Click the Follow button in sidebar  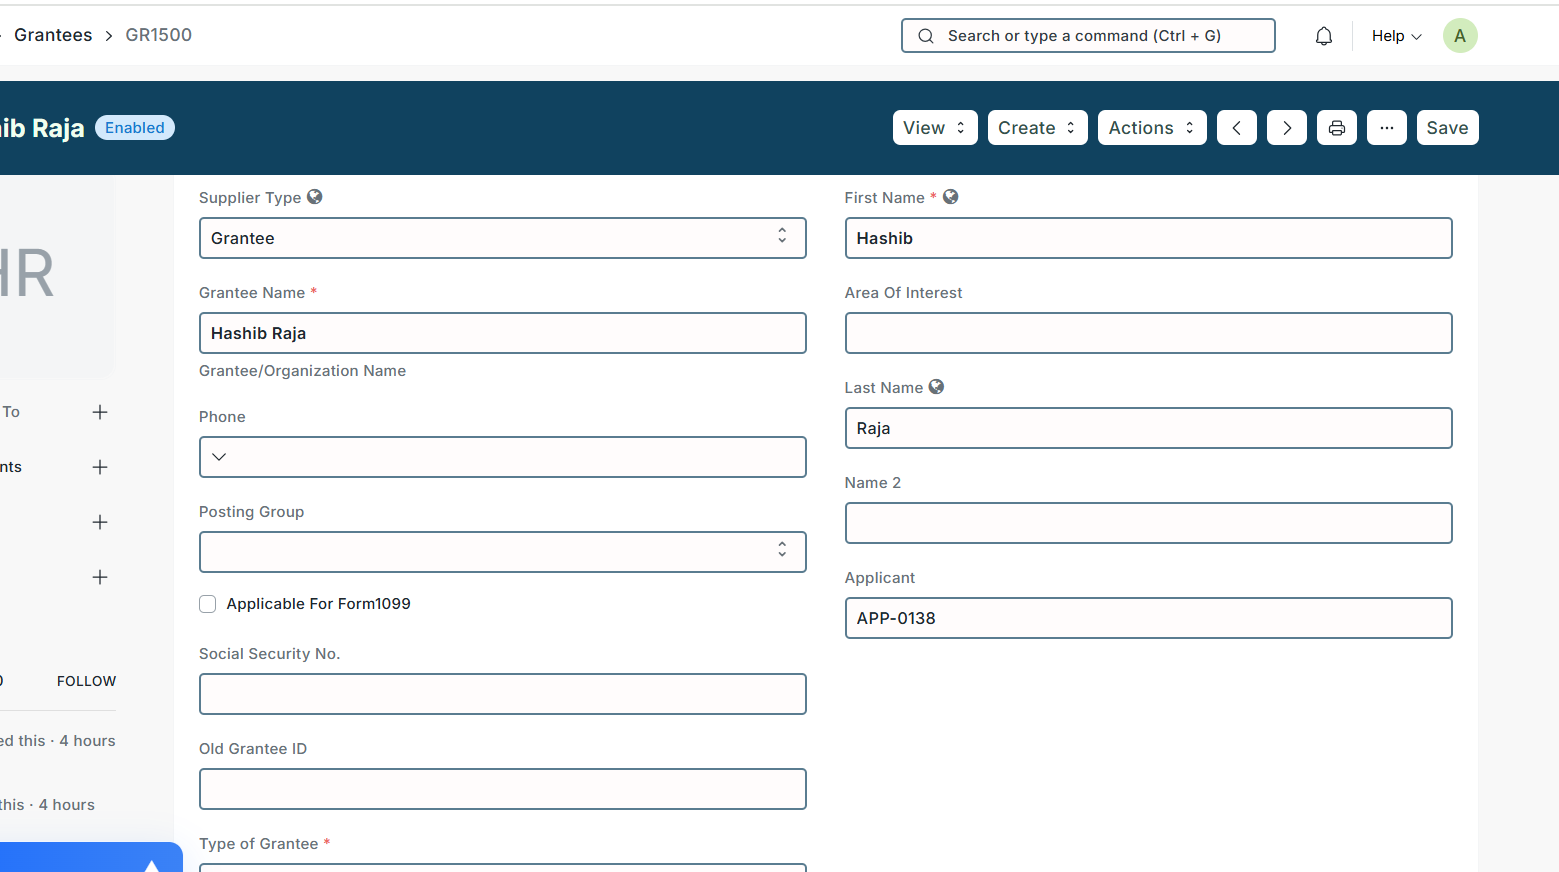click(86, 681)
